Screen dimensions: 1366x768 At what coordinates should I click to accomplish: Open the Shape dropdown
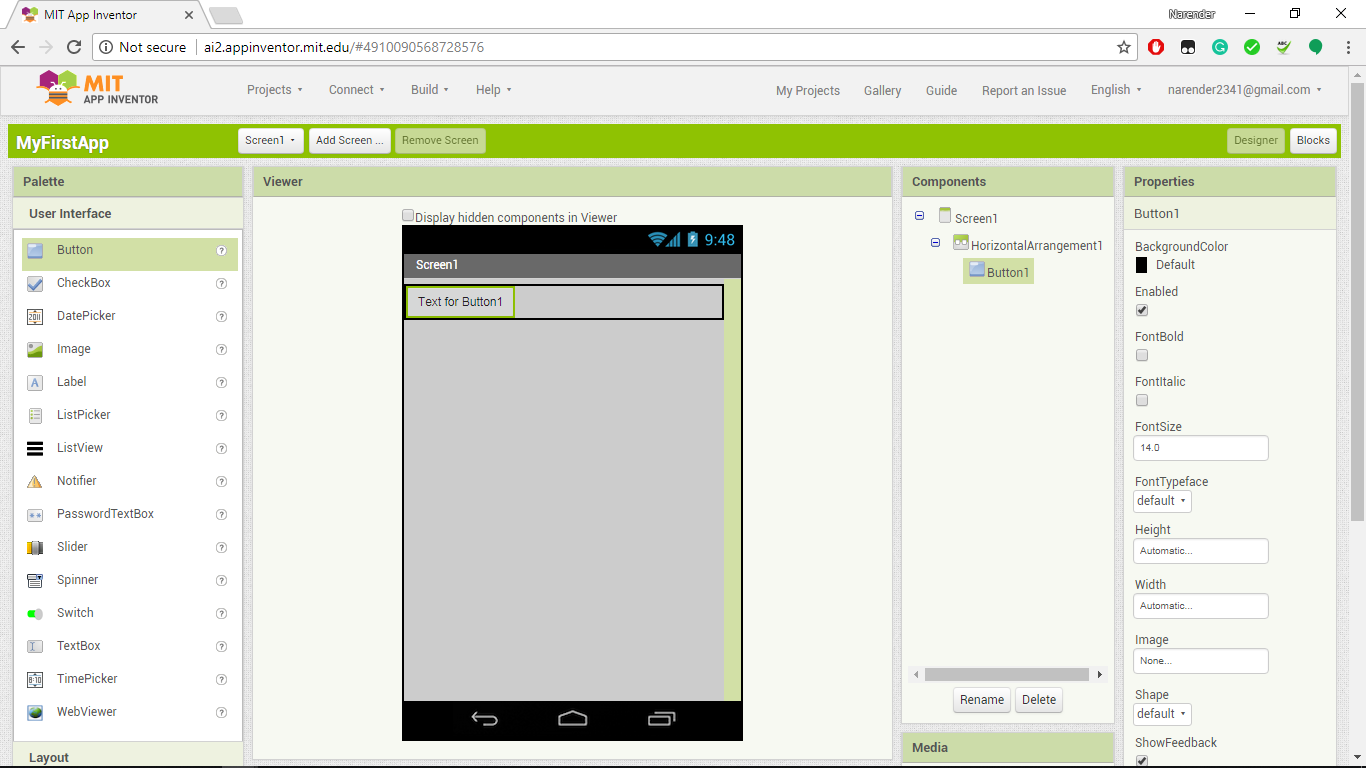click(1162, 714)
